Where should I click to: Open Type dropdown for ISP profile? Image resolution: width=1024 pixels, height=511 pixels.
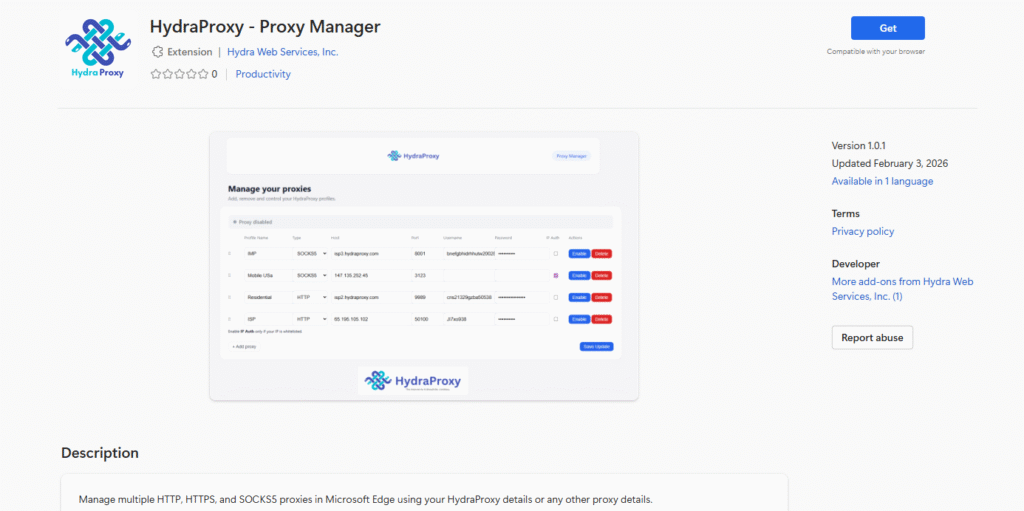pos(310,319)
